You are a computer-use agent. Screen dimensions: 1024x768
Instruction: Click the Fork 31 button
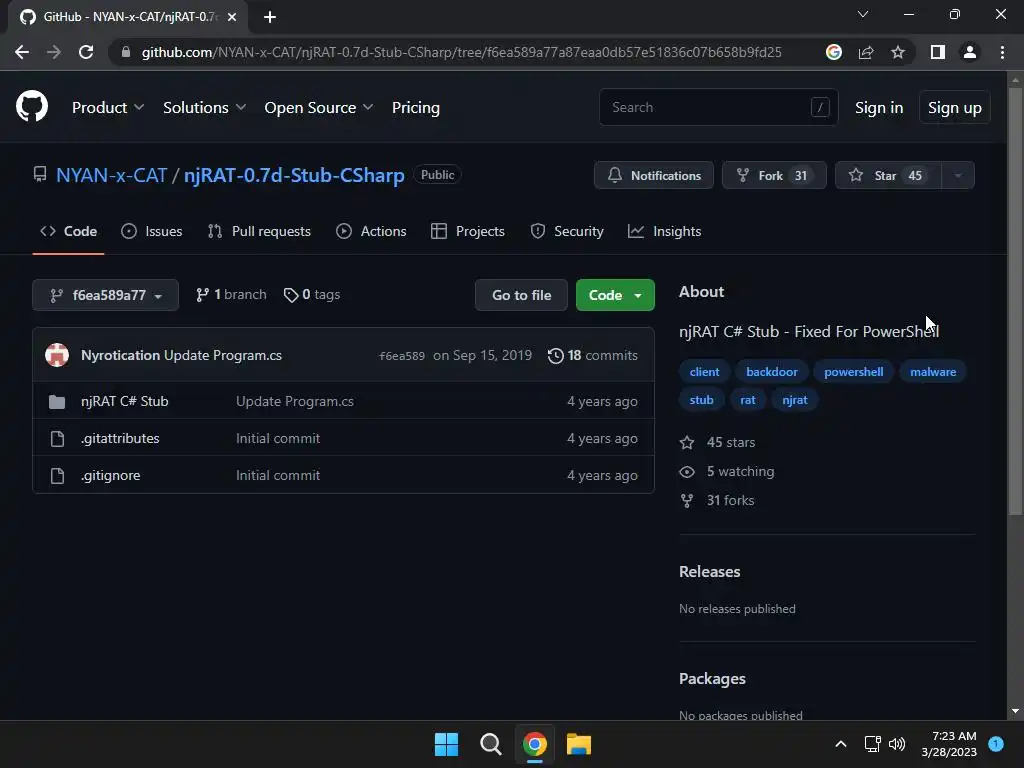click(x=774, y=176)
